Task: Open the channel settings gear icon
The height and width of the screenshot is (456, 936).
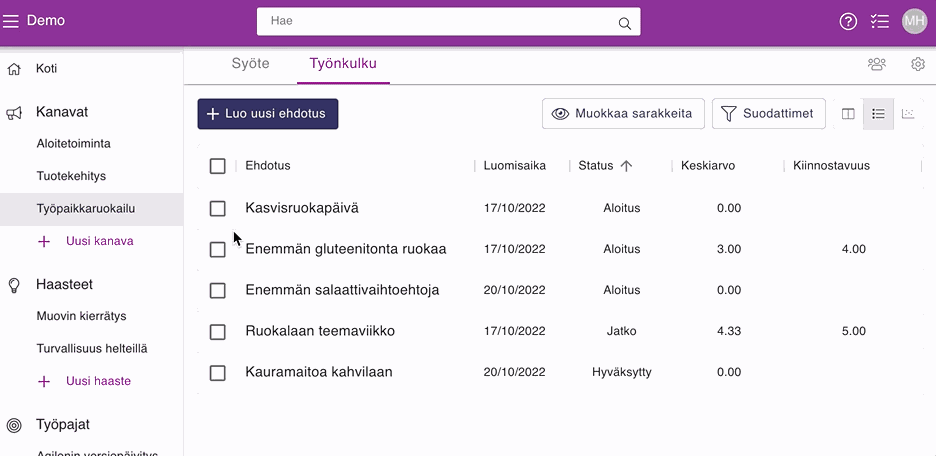Action: point(918,64)
